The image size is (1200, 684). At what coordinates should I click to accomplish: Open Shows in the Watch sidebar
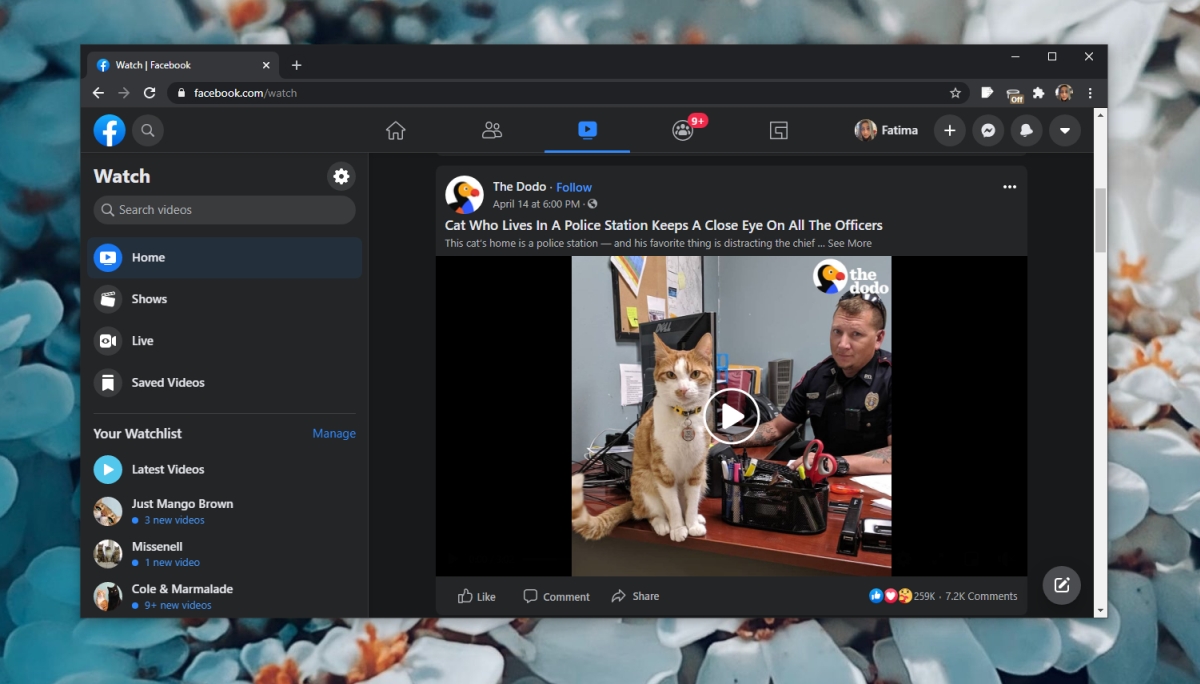149,298
